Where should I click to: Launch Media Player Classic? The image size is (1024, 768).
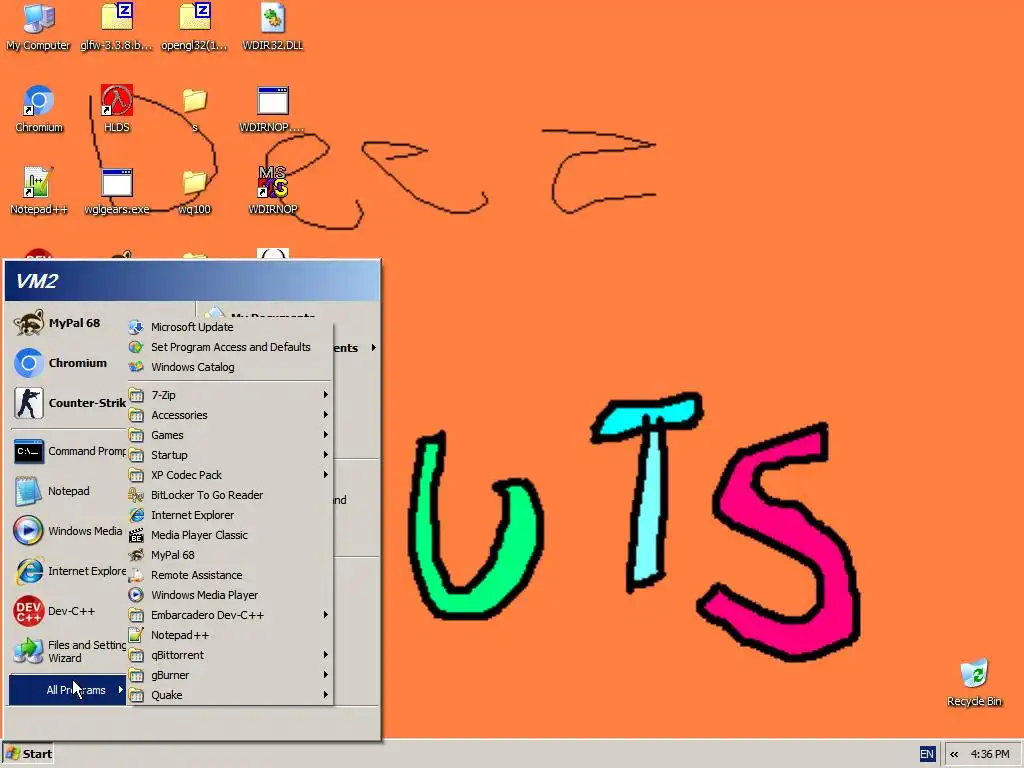[230, 535]
